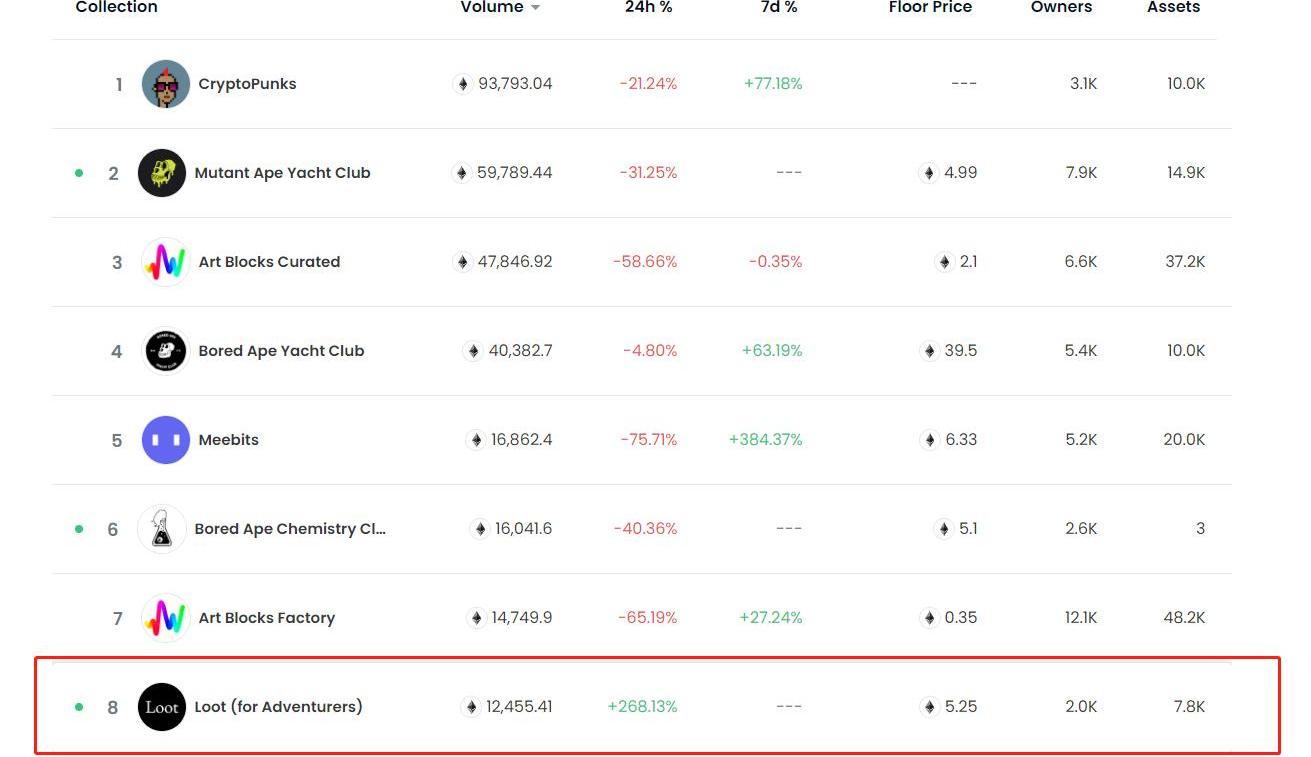The height and width of the screenshot is (757, 1311).
Task: Click the ETH icon beside floor price 0.35
Action: pyautogui.click(x=929, y=618)
